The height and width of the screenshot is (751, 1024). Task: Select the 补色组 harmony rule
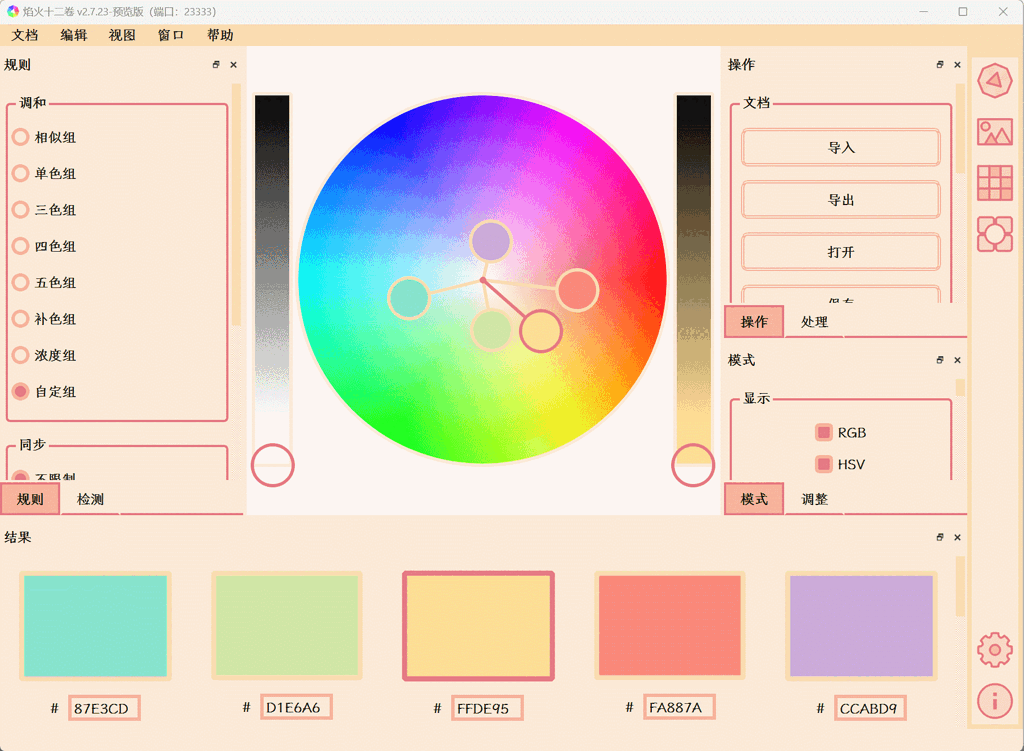pyautogui.click(x=22, y=319)
